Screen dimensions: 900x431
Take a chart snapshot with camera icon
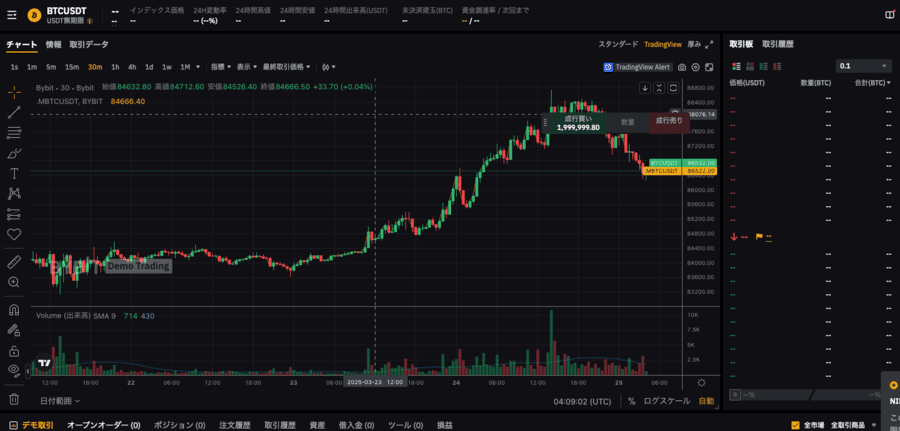click(682, 67)
